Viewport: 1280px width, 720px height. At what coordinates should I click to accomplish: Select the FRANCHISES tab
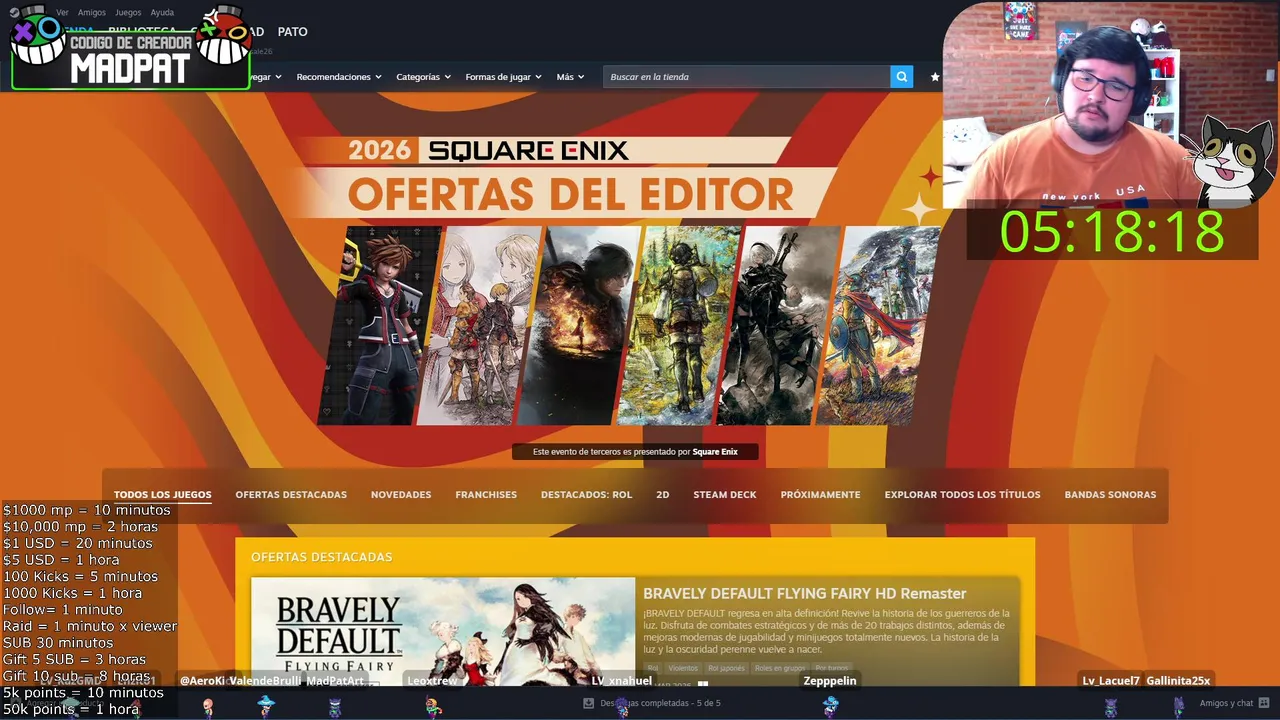click(x=486, y=495)
